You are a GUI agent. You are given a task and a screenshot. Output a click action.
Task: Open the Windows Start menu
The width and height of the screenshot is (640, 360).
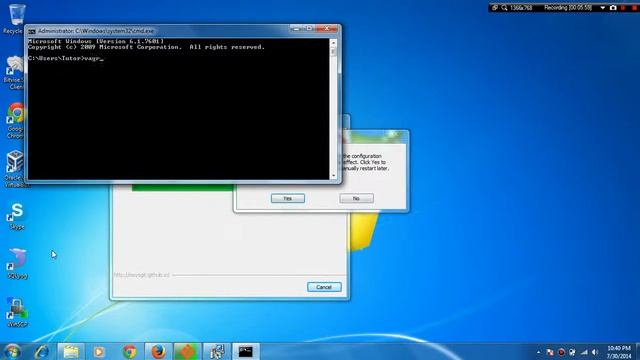[12, 351]
